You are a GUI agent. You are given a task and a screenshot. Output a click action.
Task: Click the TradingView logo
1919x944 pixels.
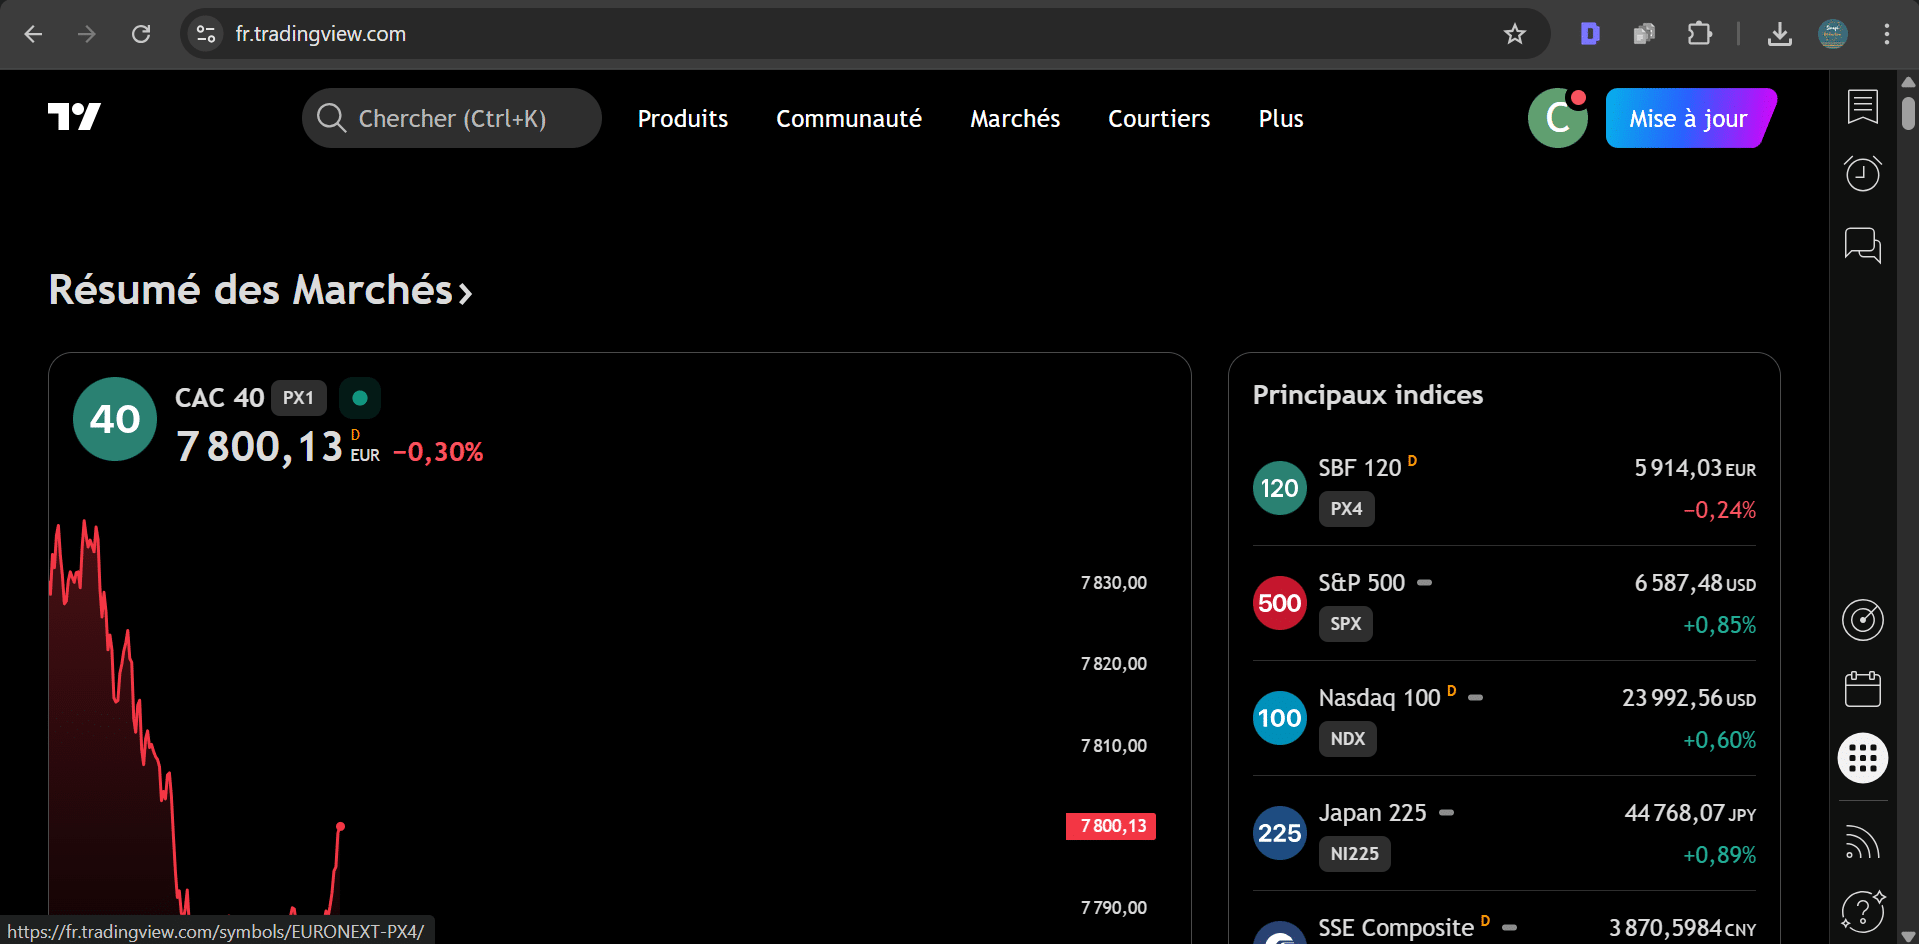point(74,117)
